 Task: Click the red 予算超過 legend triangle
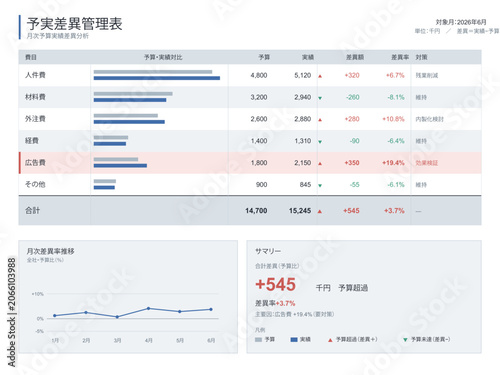click(x=330, y=340)
